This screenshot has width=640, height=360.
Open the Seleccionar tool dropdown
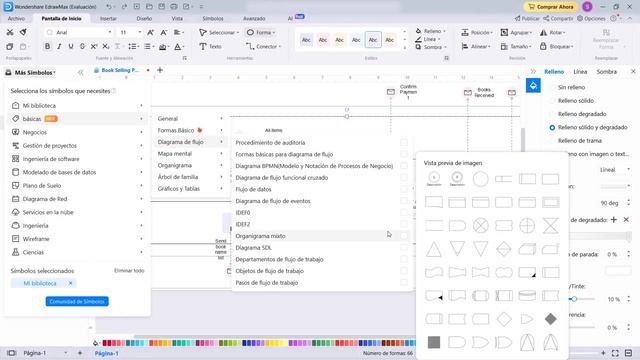219,32
